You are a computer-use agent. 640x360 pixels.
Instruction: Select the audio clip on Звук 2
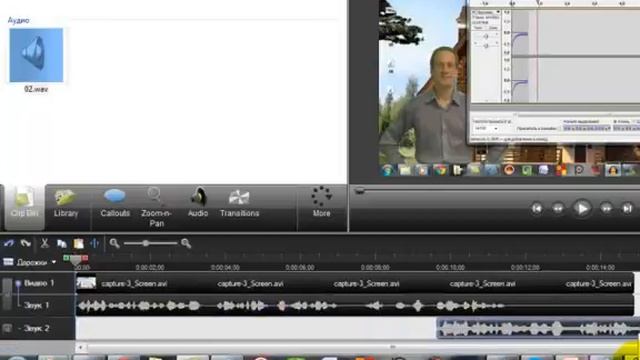pyautogui.click(x=538, y=329)
